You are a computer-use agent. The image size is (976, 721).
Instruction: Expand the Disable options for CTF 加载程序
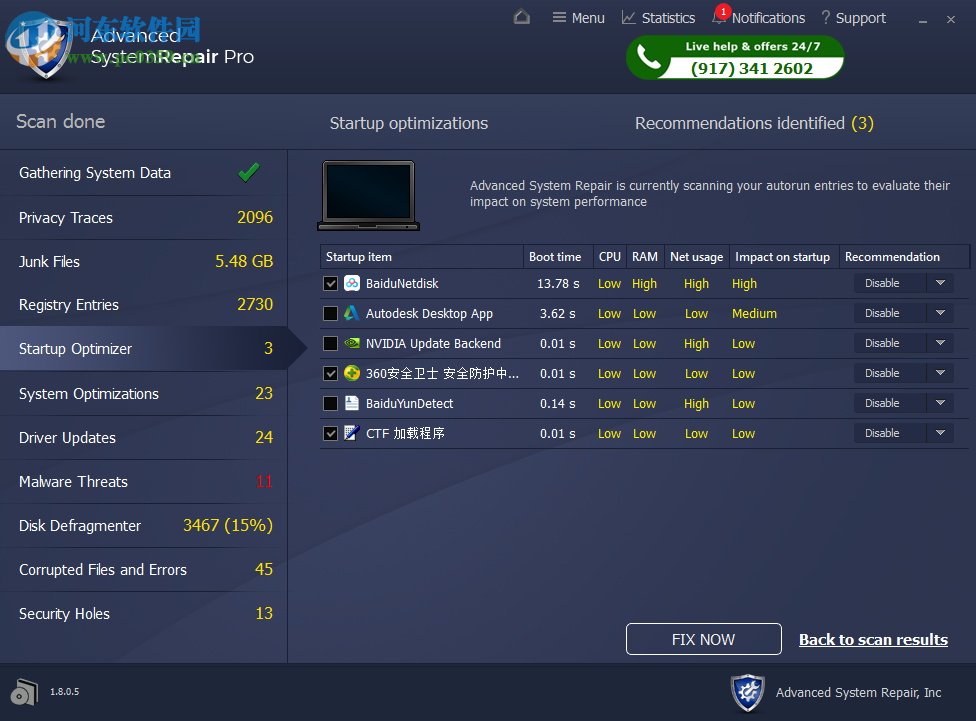point(939,432)
